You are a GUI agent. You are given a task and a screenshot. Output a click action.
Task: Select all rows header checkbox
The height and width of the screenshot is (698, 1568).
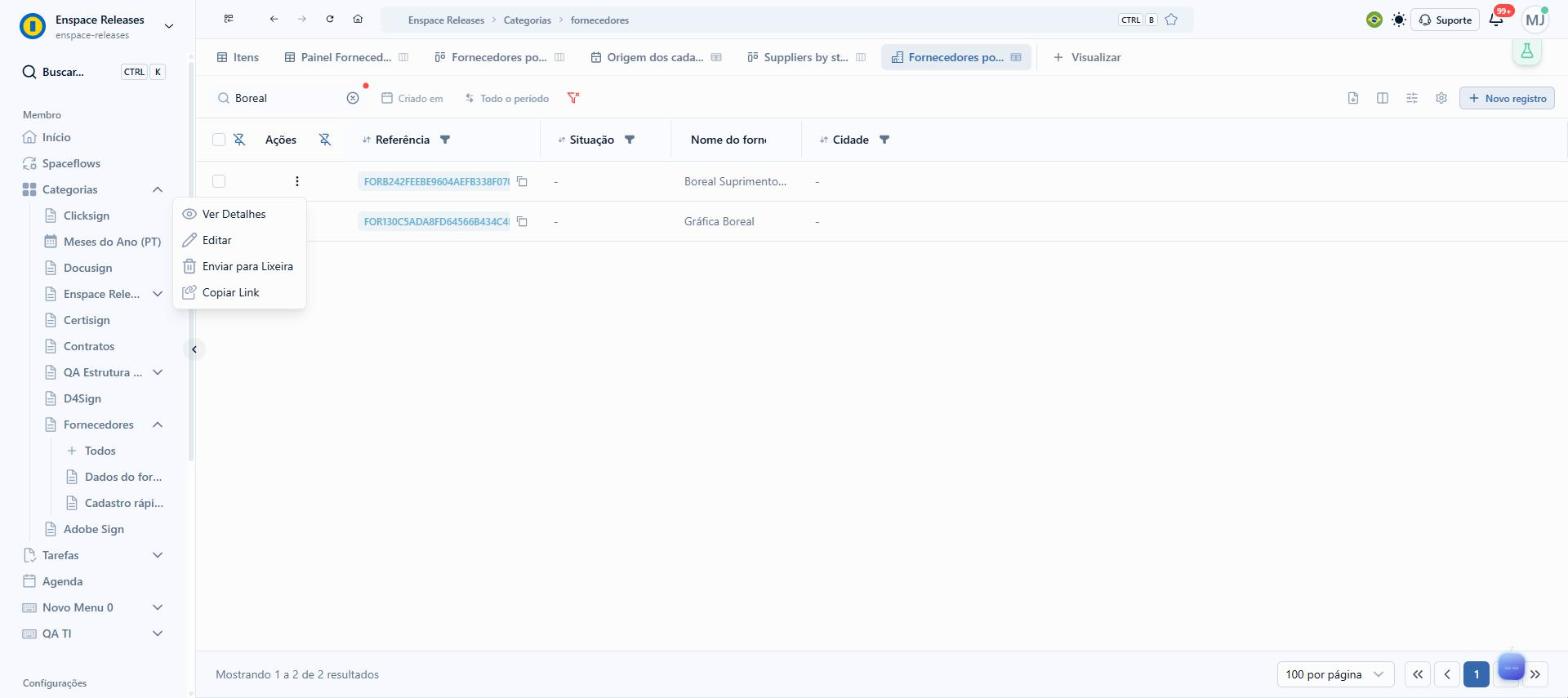click(219, 139)
